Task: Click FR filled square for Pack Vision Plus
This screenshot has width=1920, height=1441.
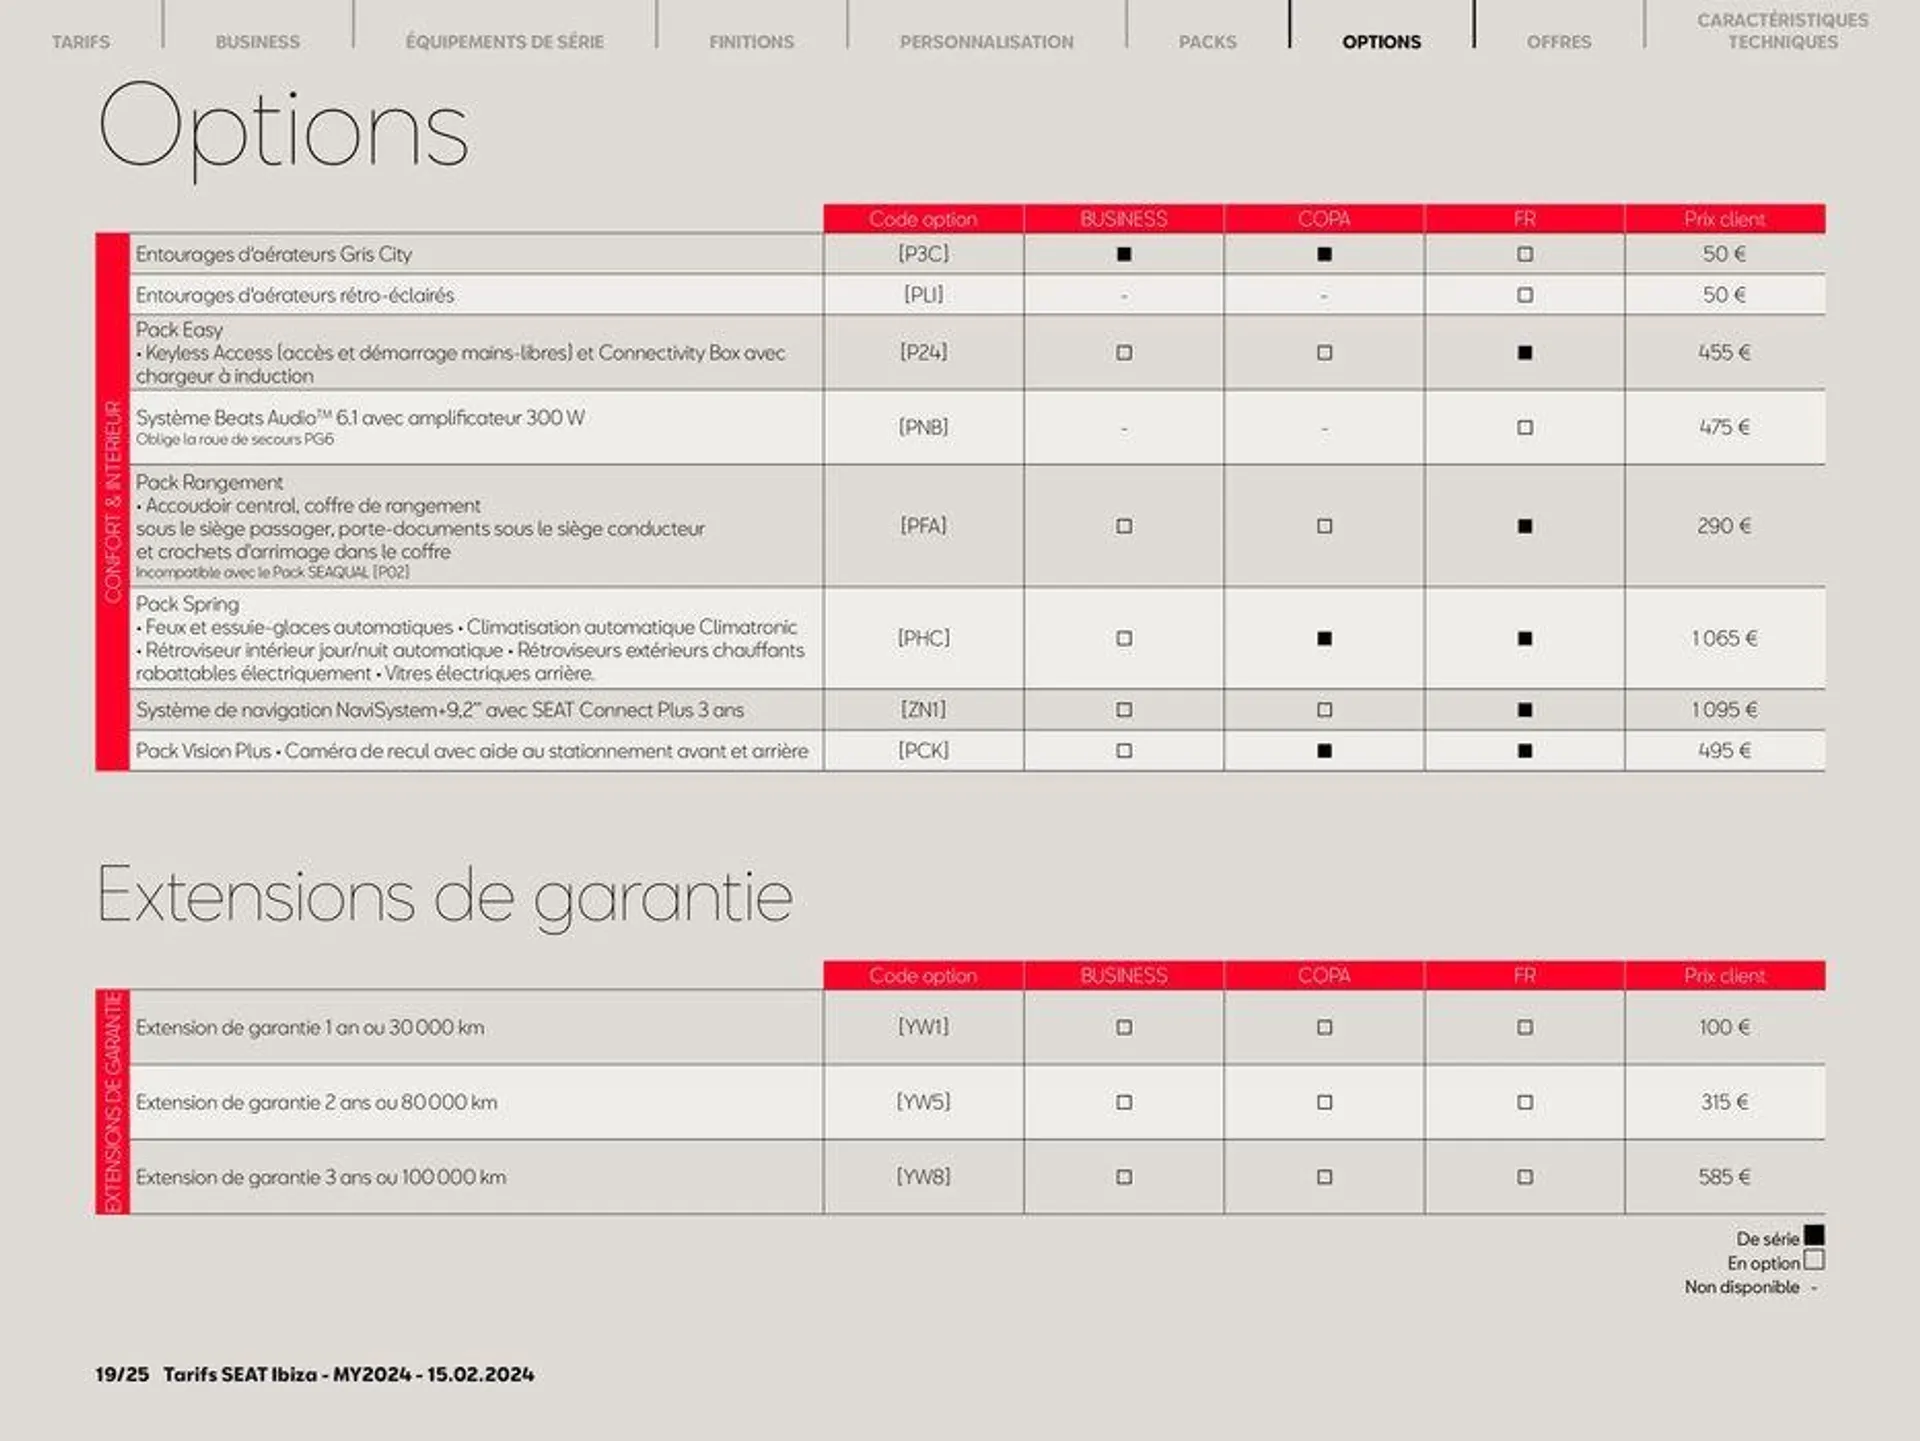Action: point(1524,751)
